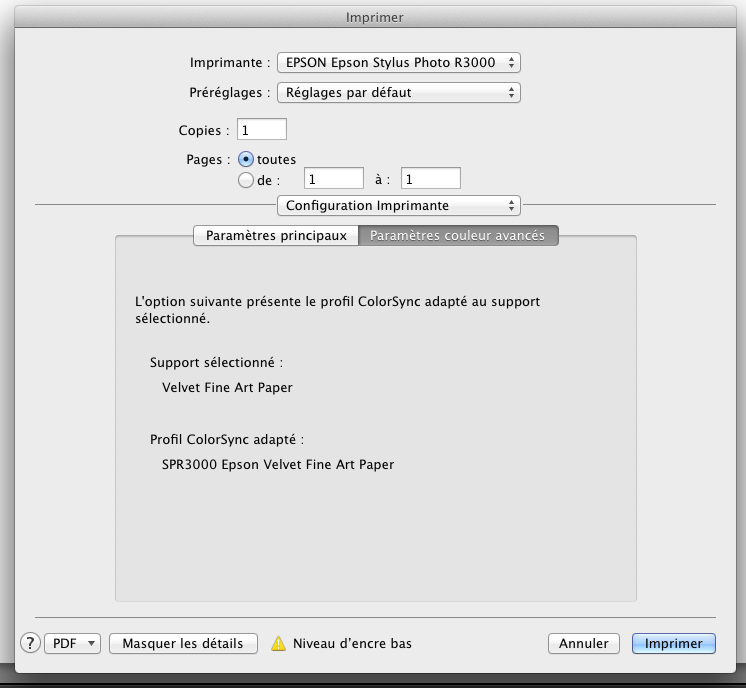The width and height of the screenshot is (746, 688).
Task: Choose the "de" page range radio button
Action: (x=246, y=179)
